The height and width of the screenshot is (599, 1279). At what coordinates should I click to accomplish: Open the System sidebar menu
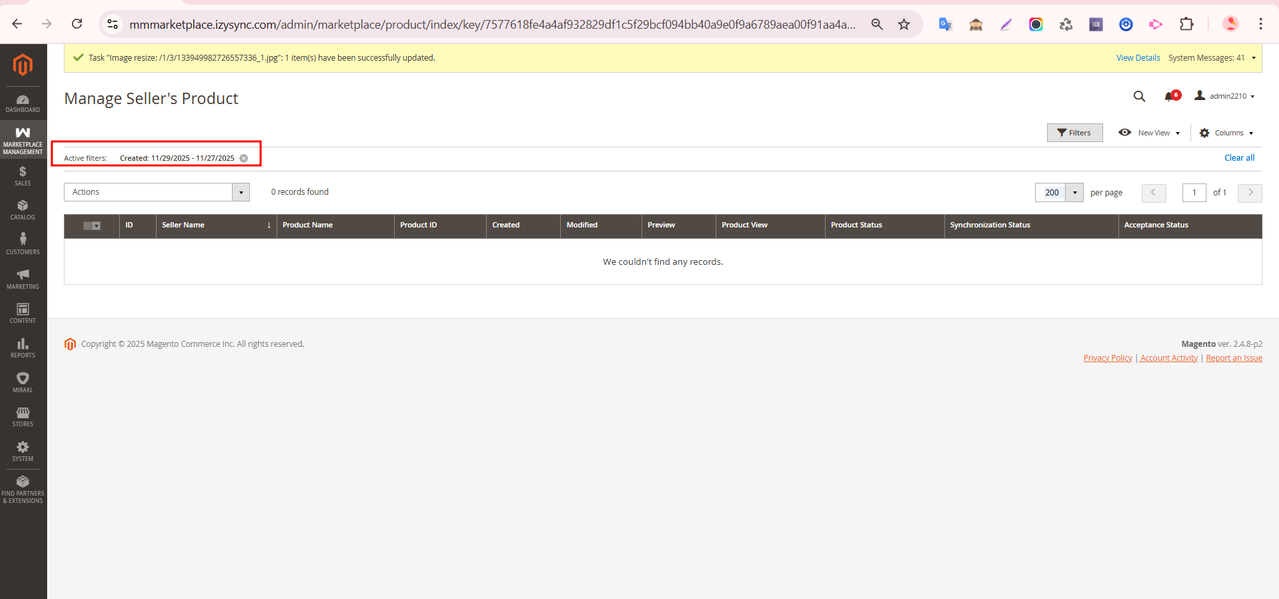(x=23, y=451)
